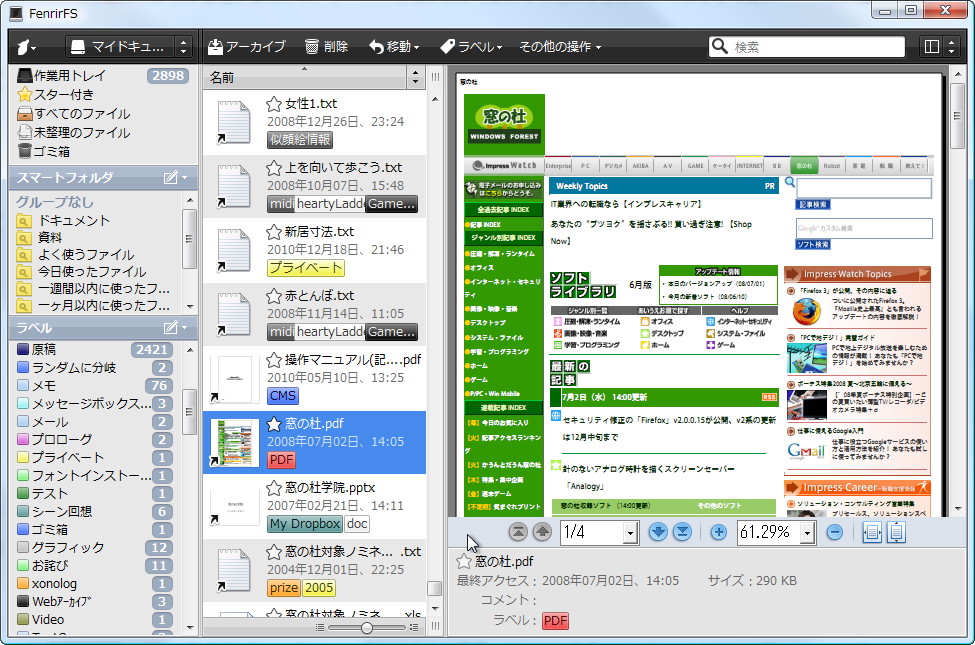Open the page number dropdown showing 1/4
The image size is (975, 645).
[599, 533]
